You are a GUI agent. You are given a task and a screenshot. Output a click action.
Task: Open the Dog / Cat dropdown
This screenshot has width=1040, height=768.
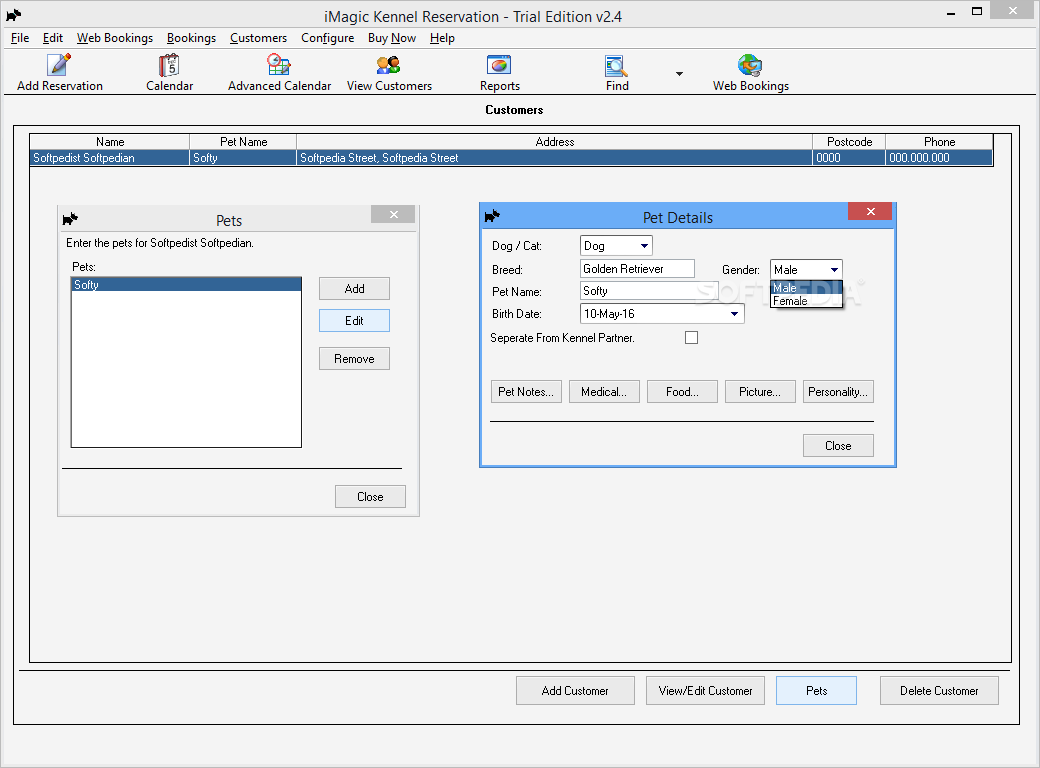[x=616, y=246]
